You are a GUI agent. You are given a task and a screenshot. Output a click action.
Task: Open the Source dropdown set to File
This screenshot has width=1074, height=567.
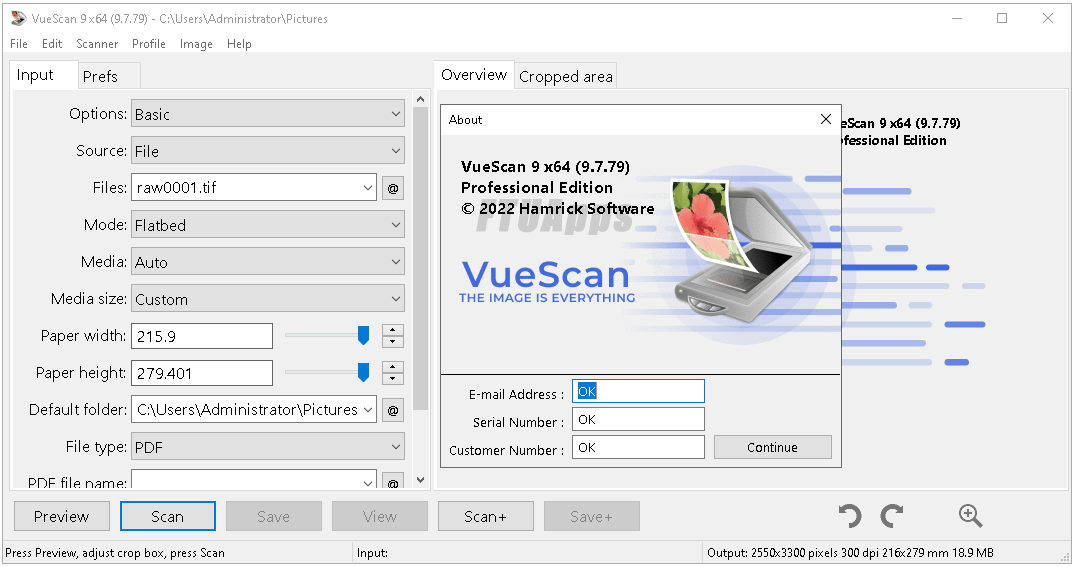click(x=268, y=151)
